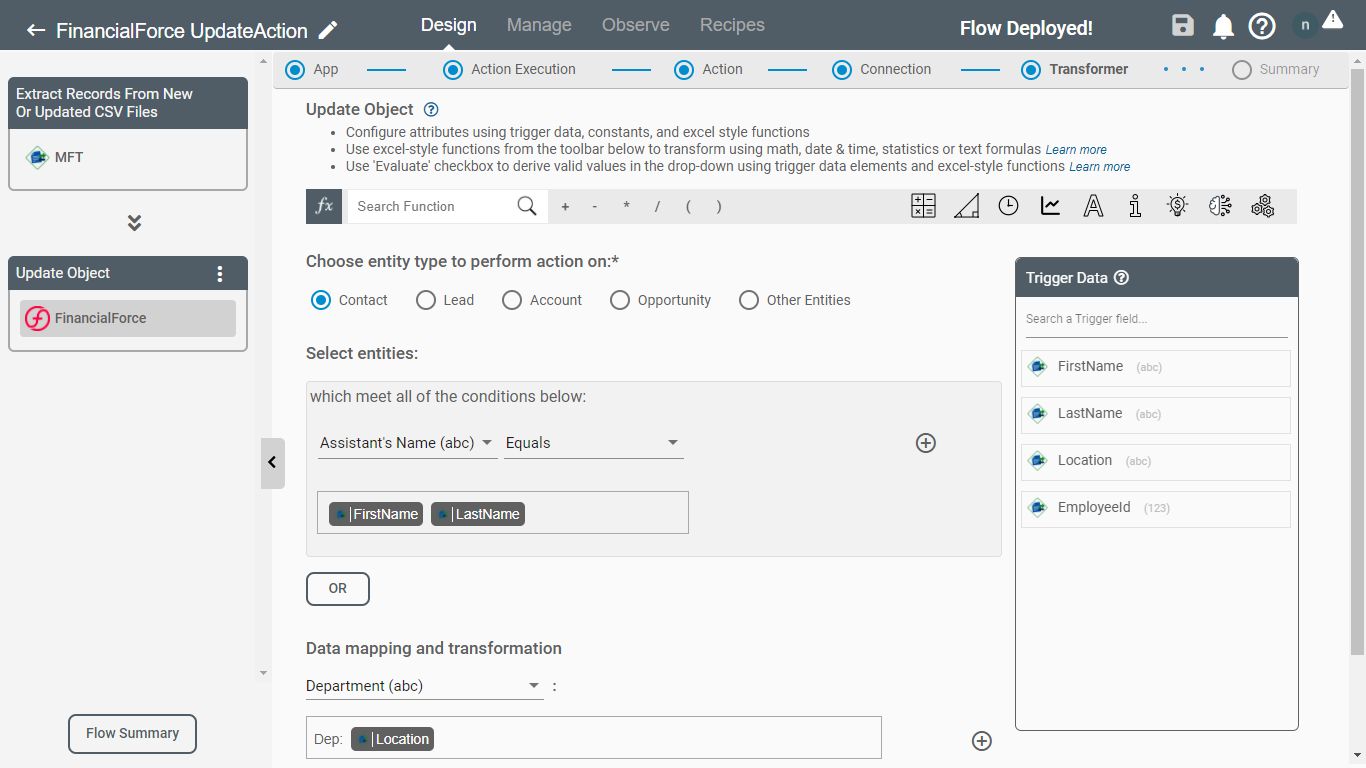1366x768 pixels.
Task: Open AI brain functions icon
Action: click(1220, 206)
